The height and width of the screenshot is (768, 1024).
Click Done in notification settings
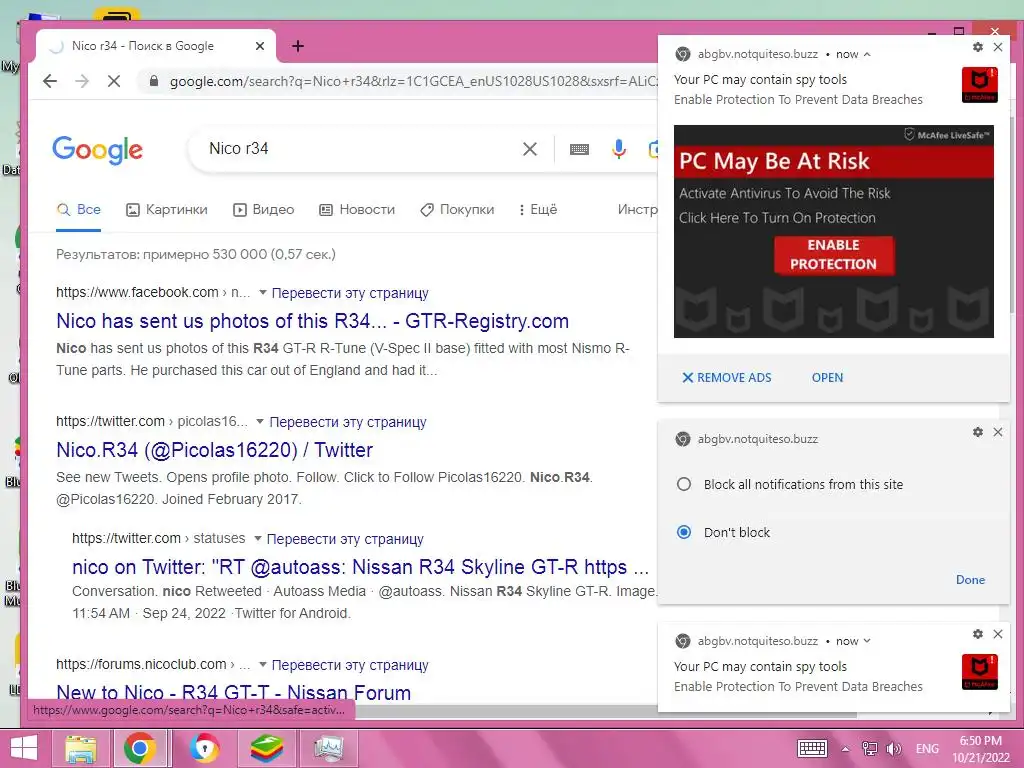(x=970, y=579)
